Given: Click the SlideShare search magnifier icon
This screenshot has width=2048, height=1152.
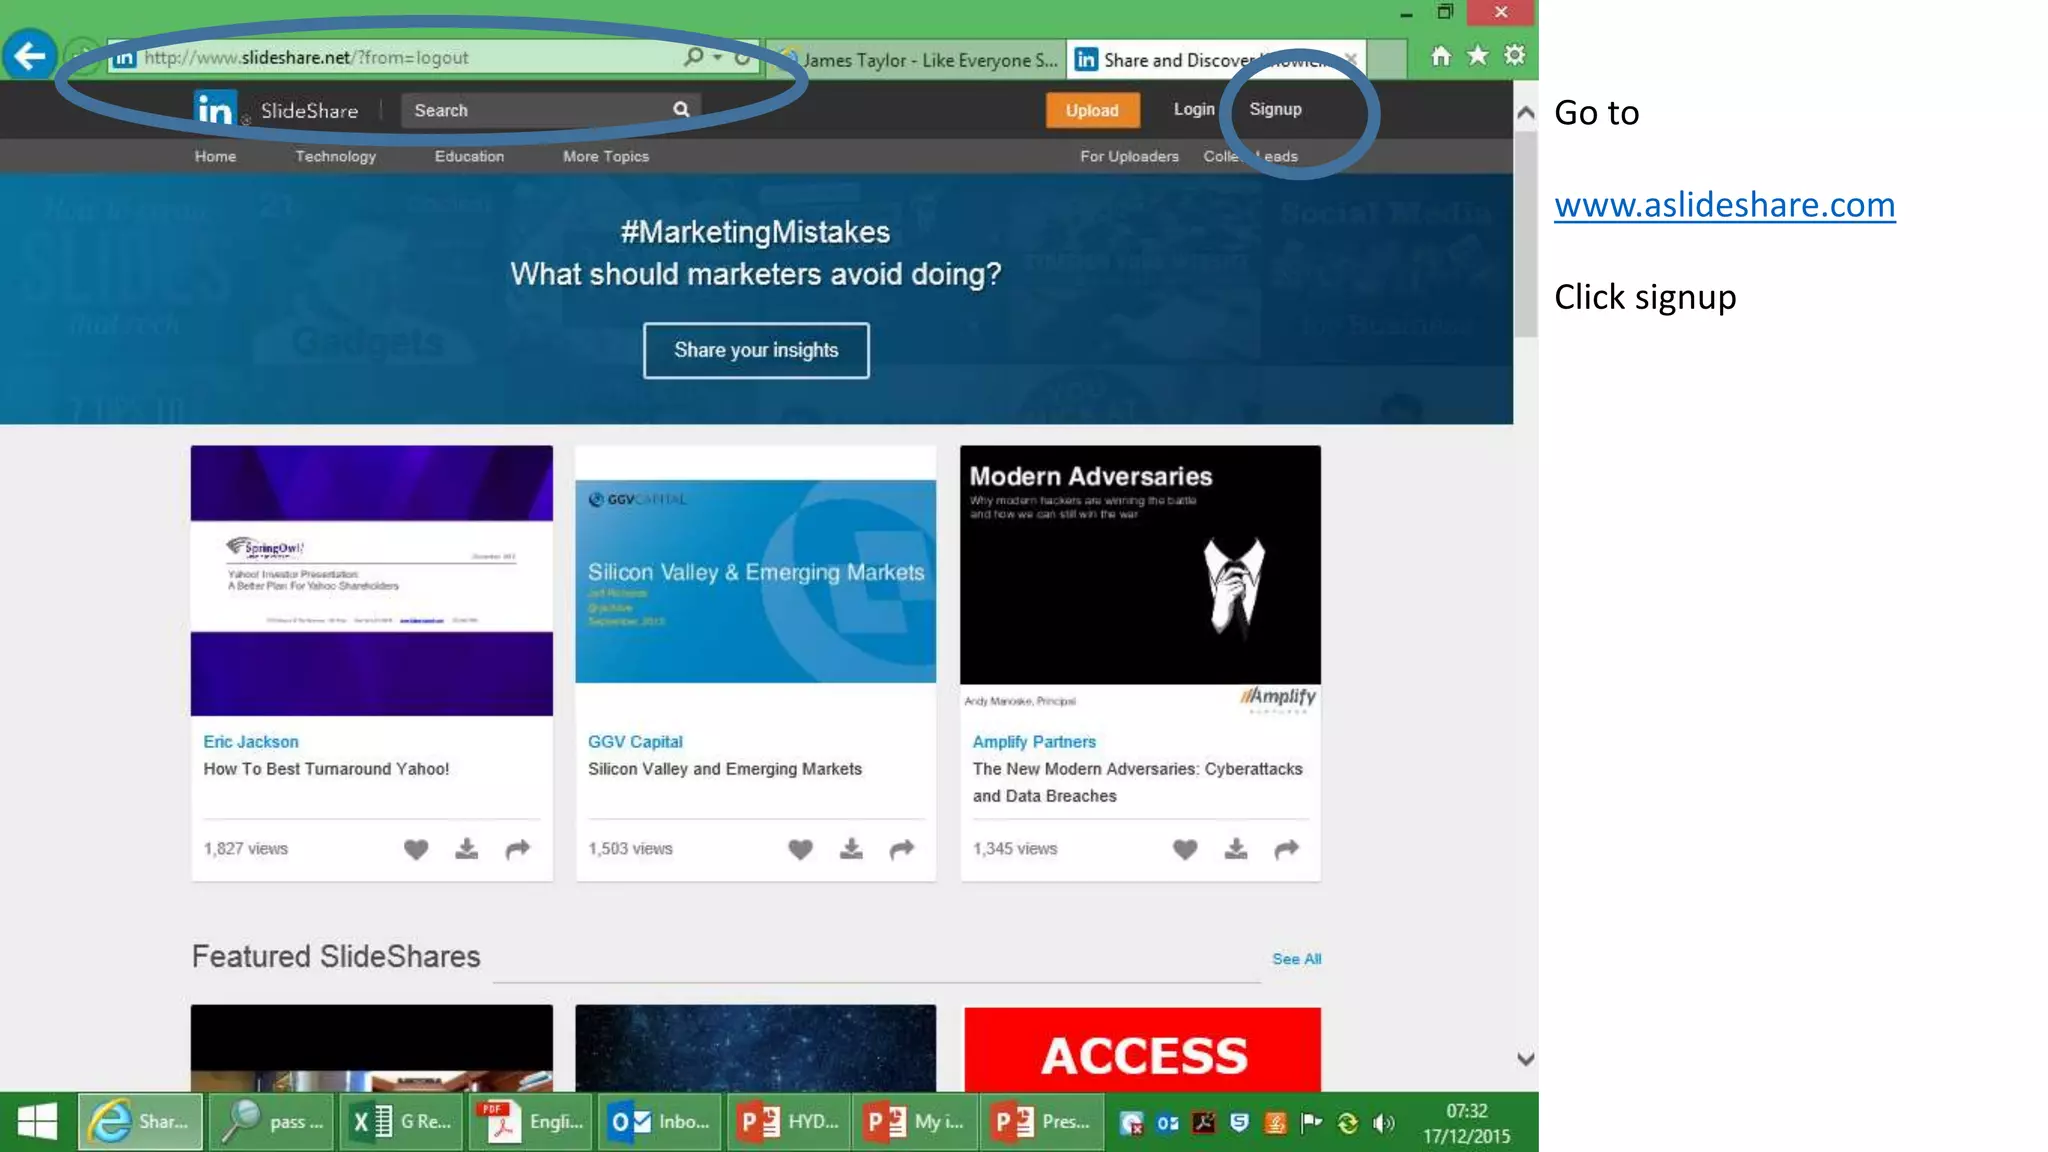Looking at the screenshot, I should (681, 110).
